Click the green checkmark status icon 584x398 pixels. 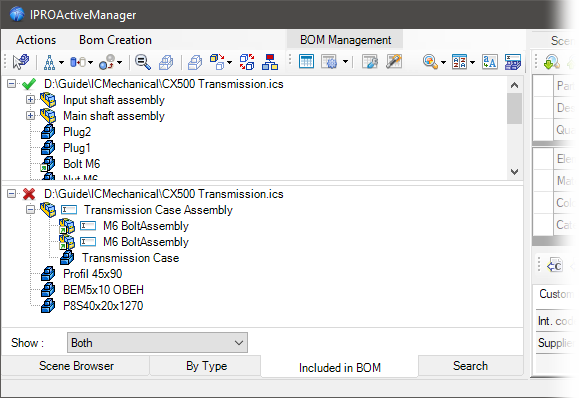click(29, 84)
